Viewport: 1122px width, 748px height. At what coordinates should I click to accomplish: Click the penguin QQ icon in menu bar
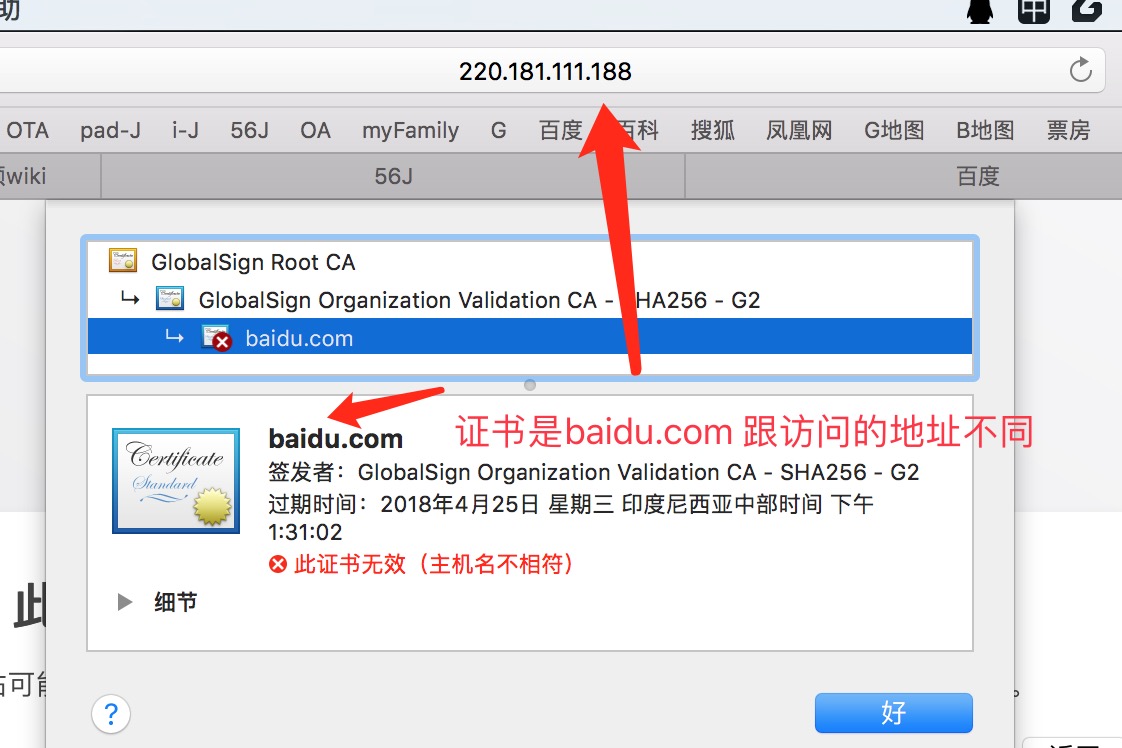(x=980, y=11)
